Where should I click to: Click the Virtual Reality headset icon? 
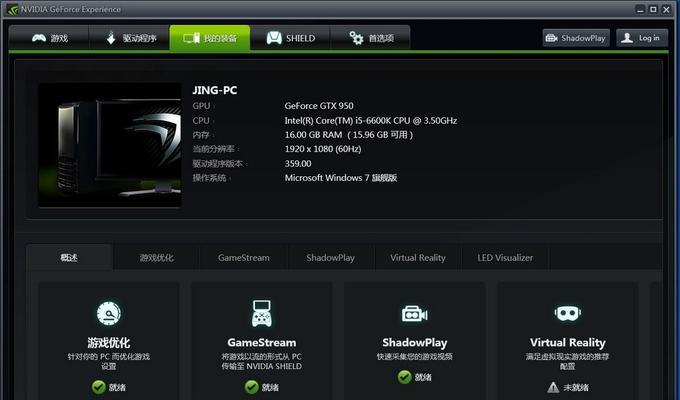tap(568, 313)
